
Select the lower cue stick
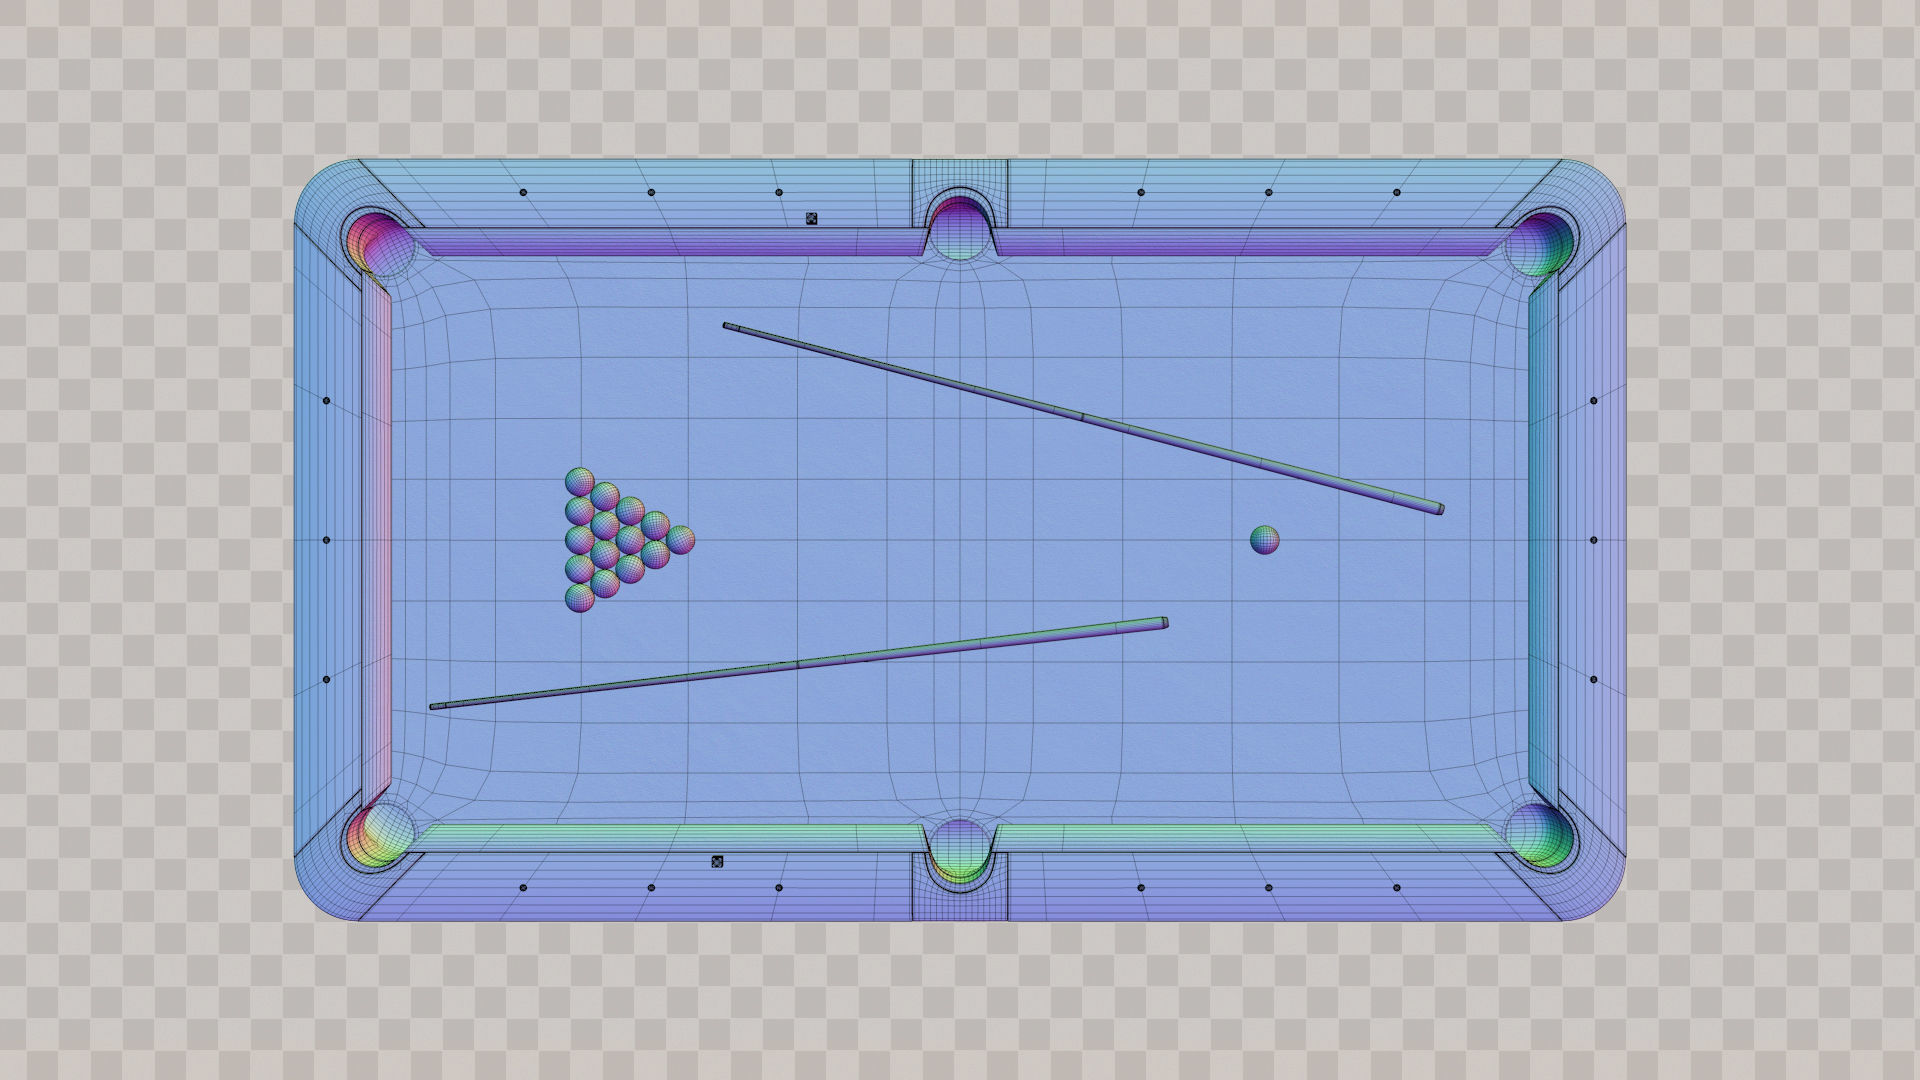coord(798,664)
